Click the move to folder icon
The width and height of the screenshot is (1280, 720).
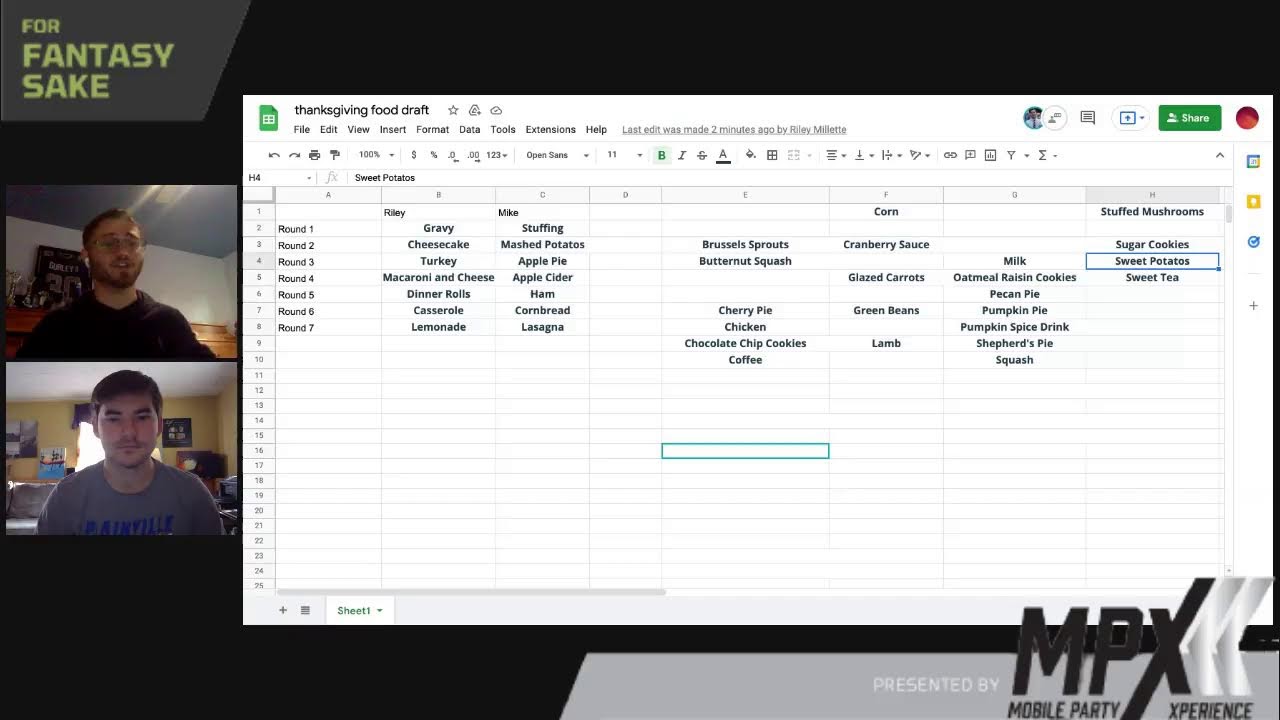475,110
